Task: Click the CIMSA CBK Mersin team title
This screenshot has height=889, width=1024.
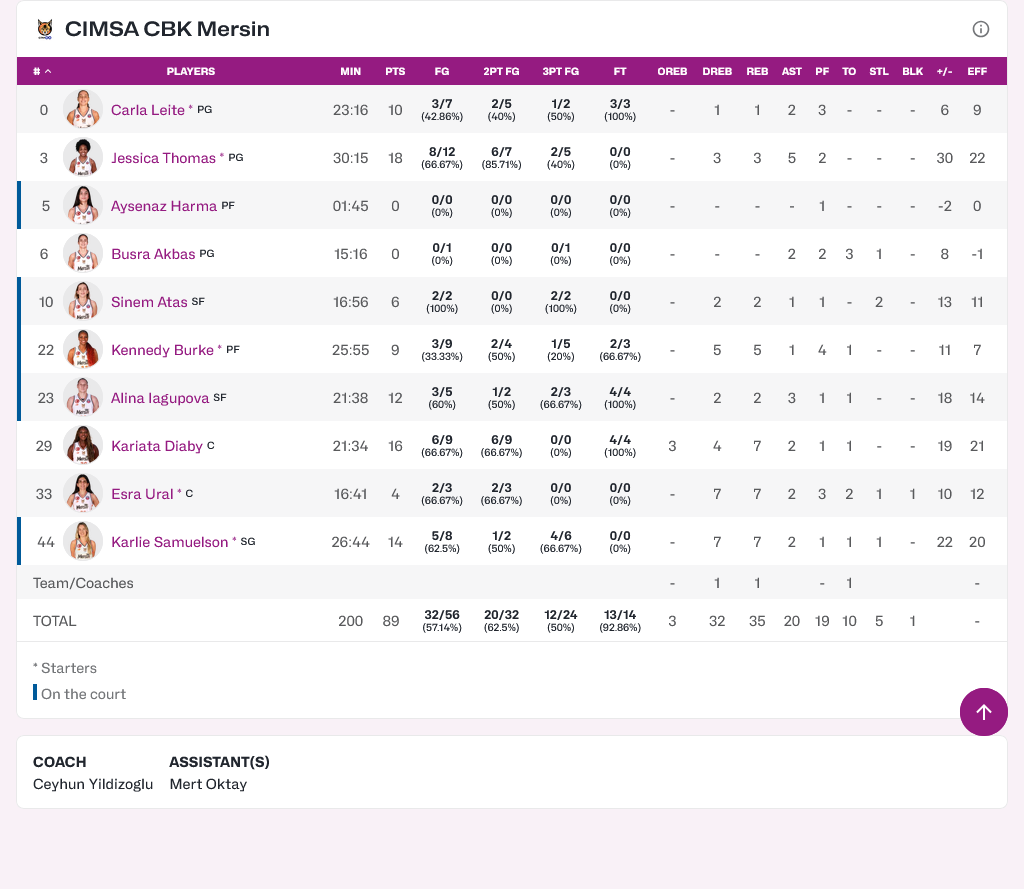Action: pyautogui.click(x=167, y=29)
